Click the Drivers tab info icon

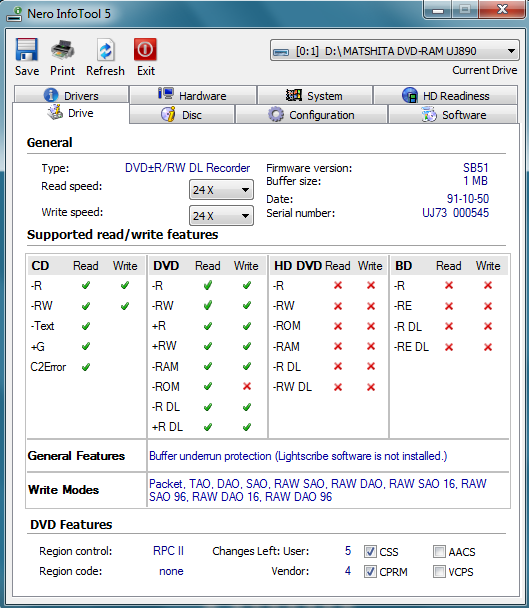tap(51, 95)
